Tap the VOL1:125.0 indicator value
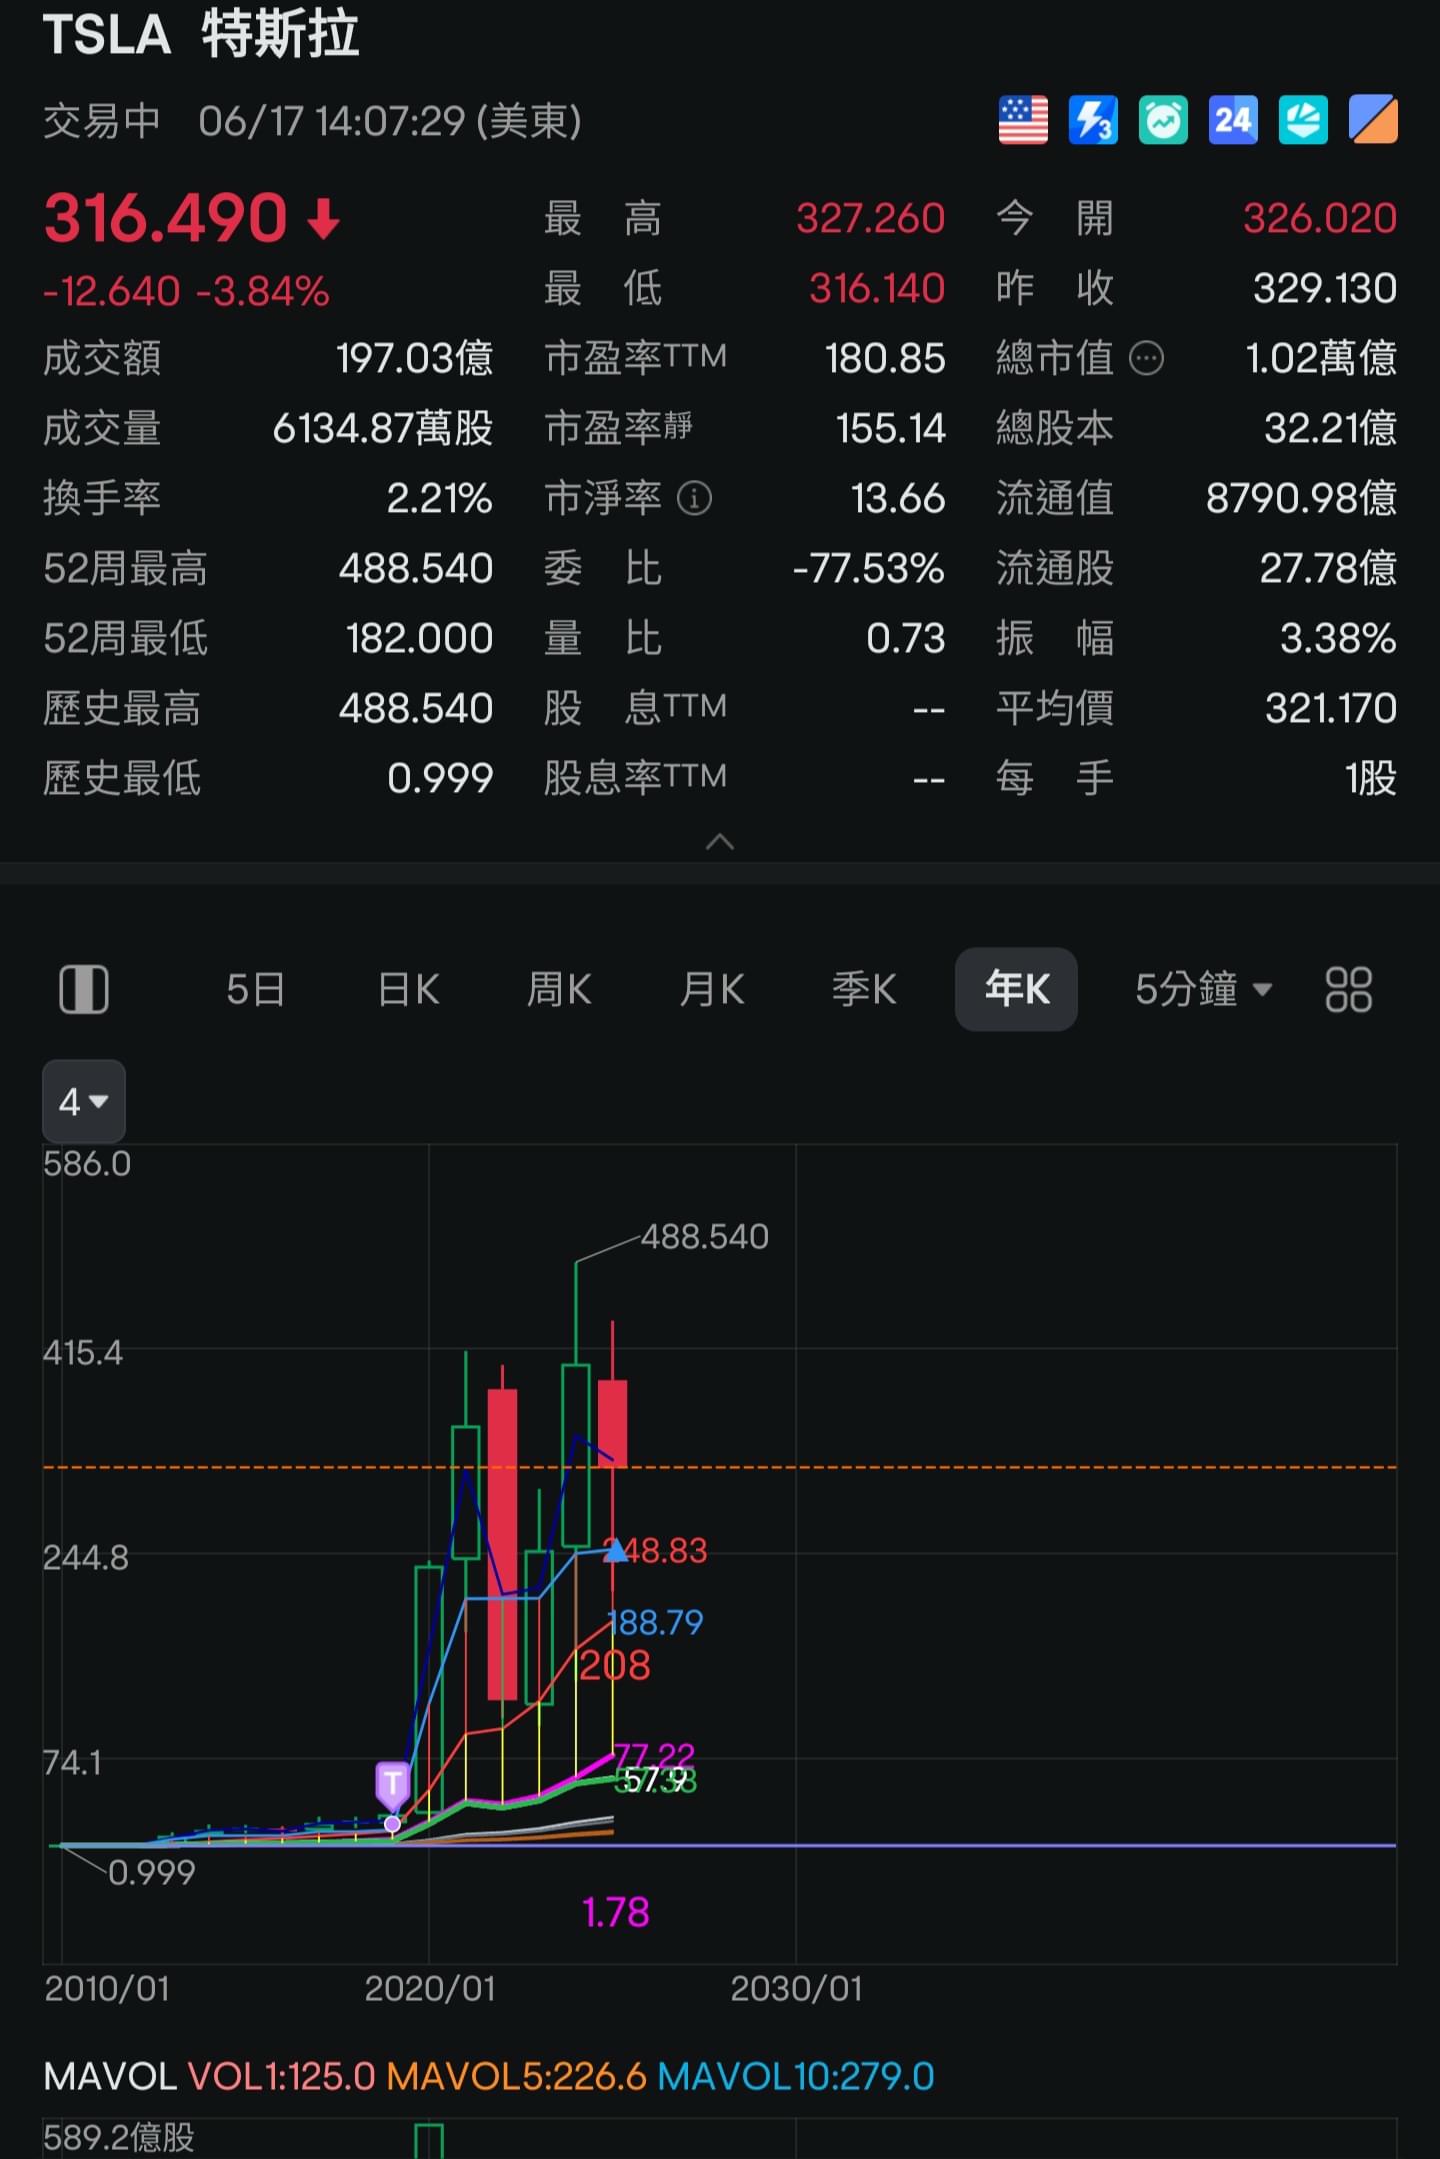Viewport: 1440px width, 2159px height. click(x=282, y=2076)
